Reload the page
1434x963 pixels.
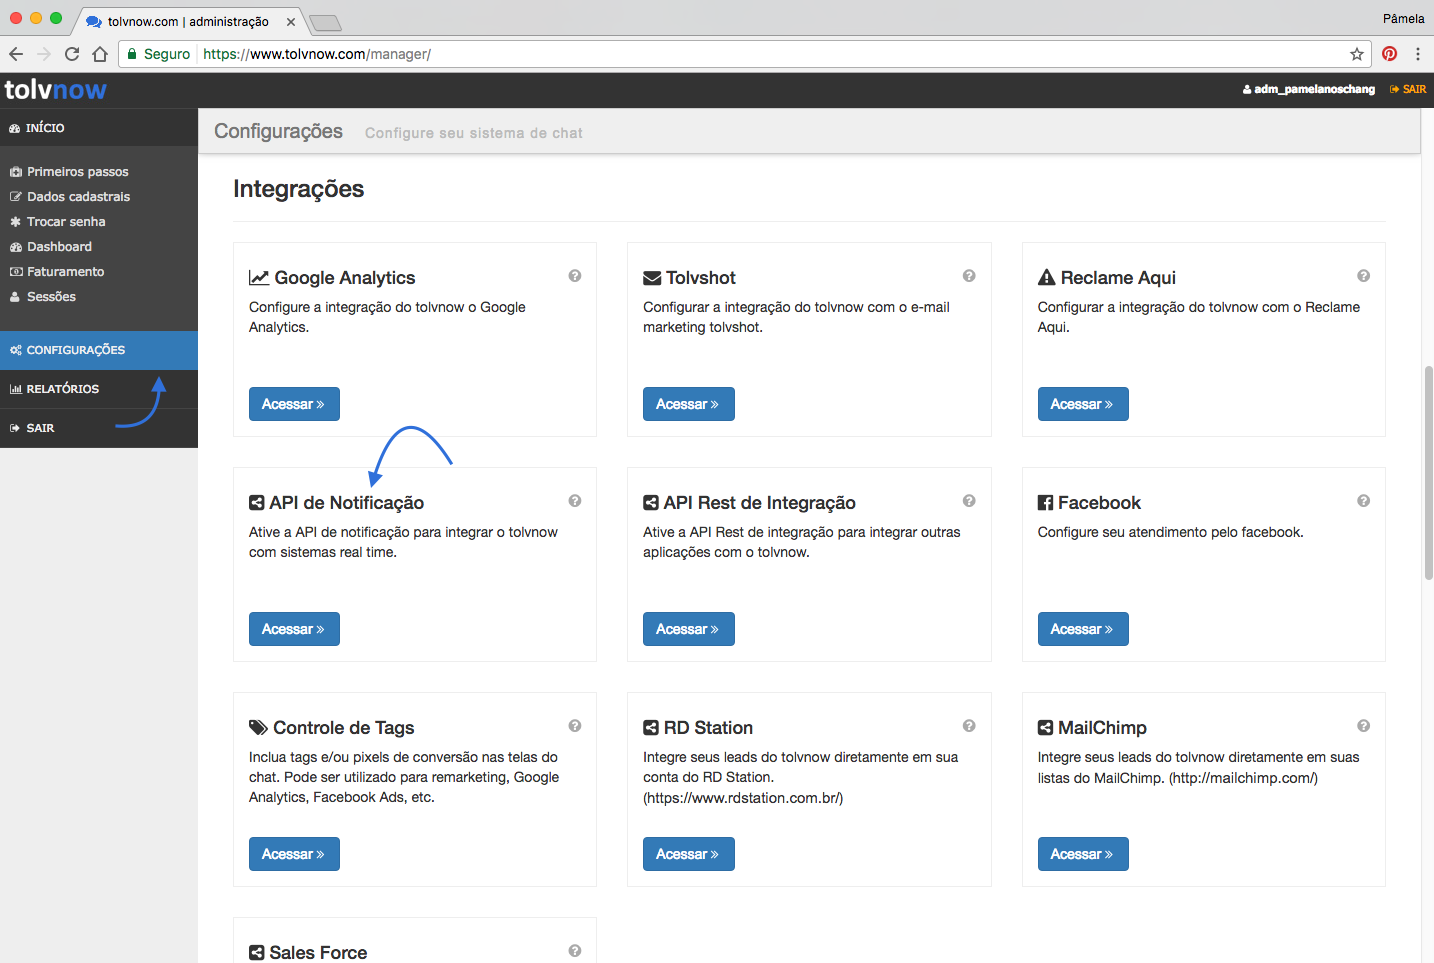pos(72,54)
